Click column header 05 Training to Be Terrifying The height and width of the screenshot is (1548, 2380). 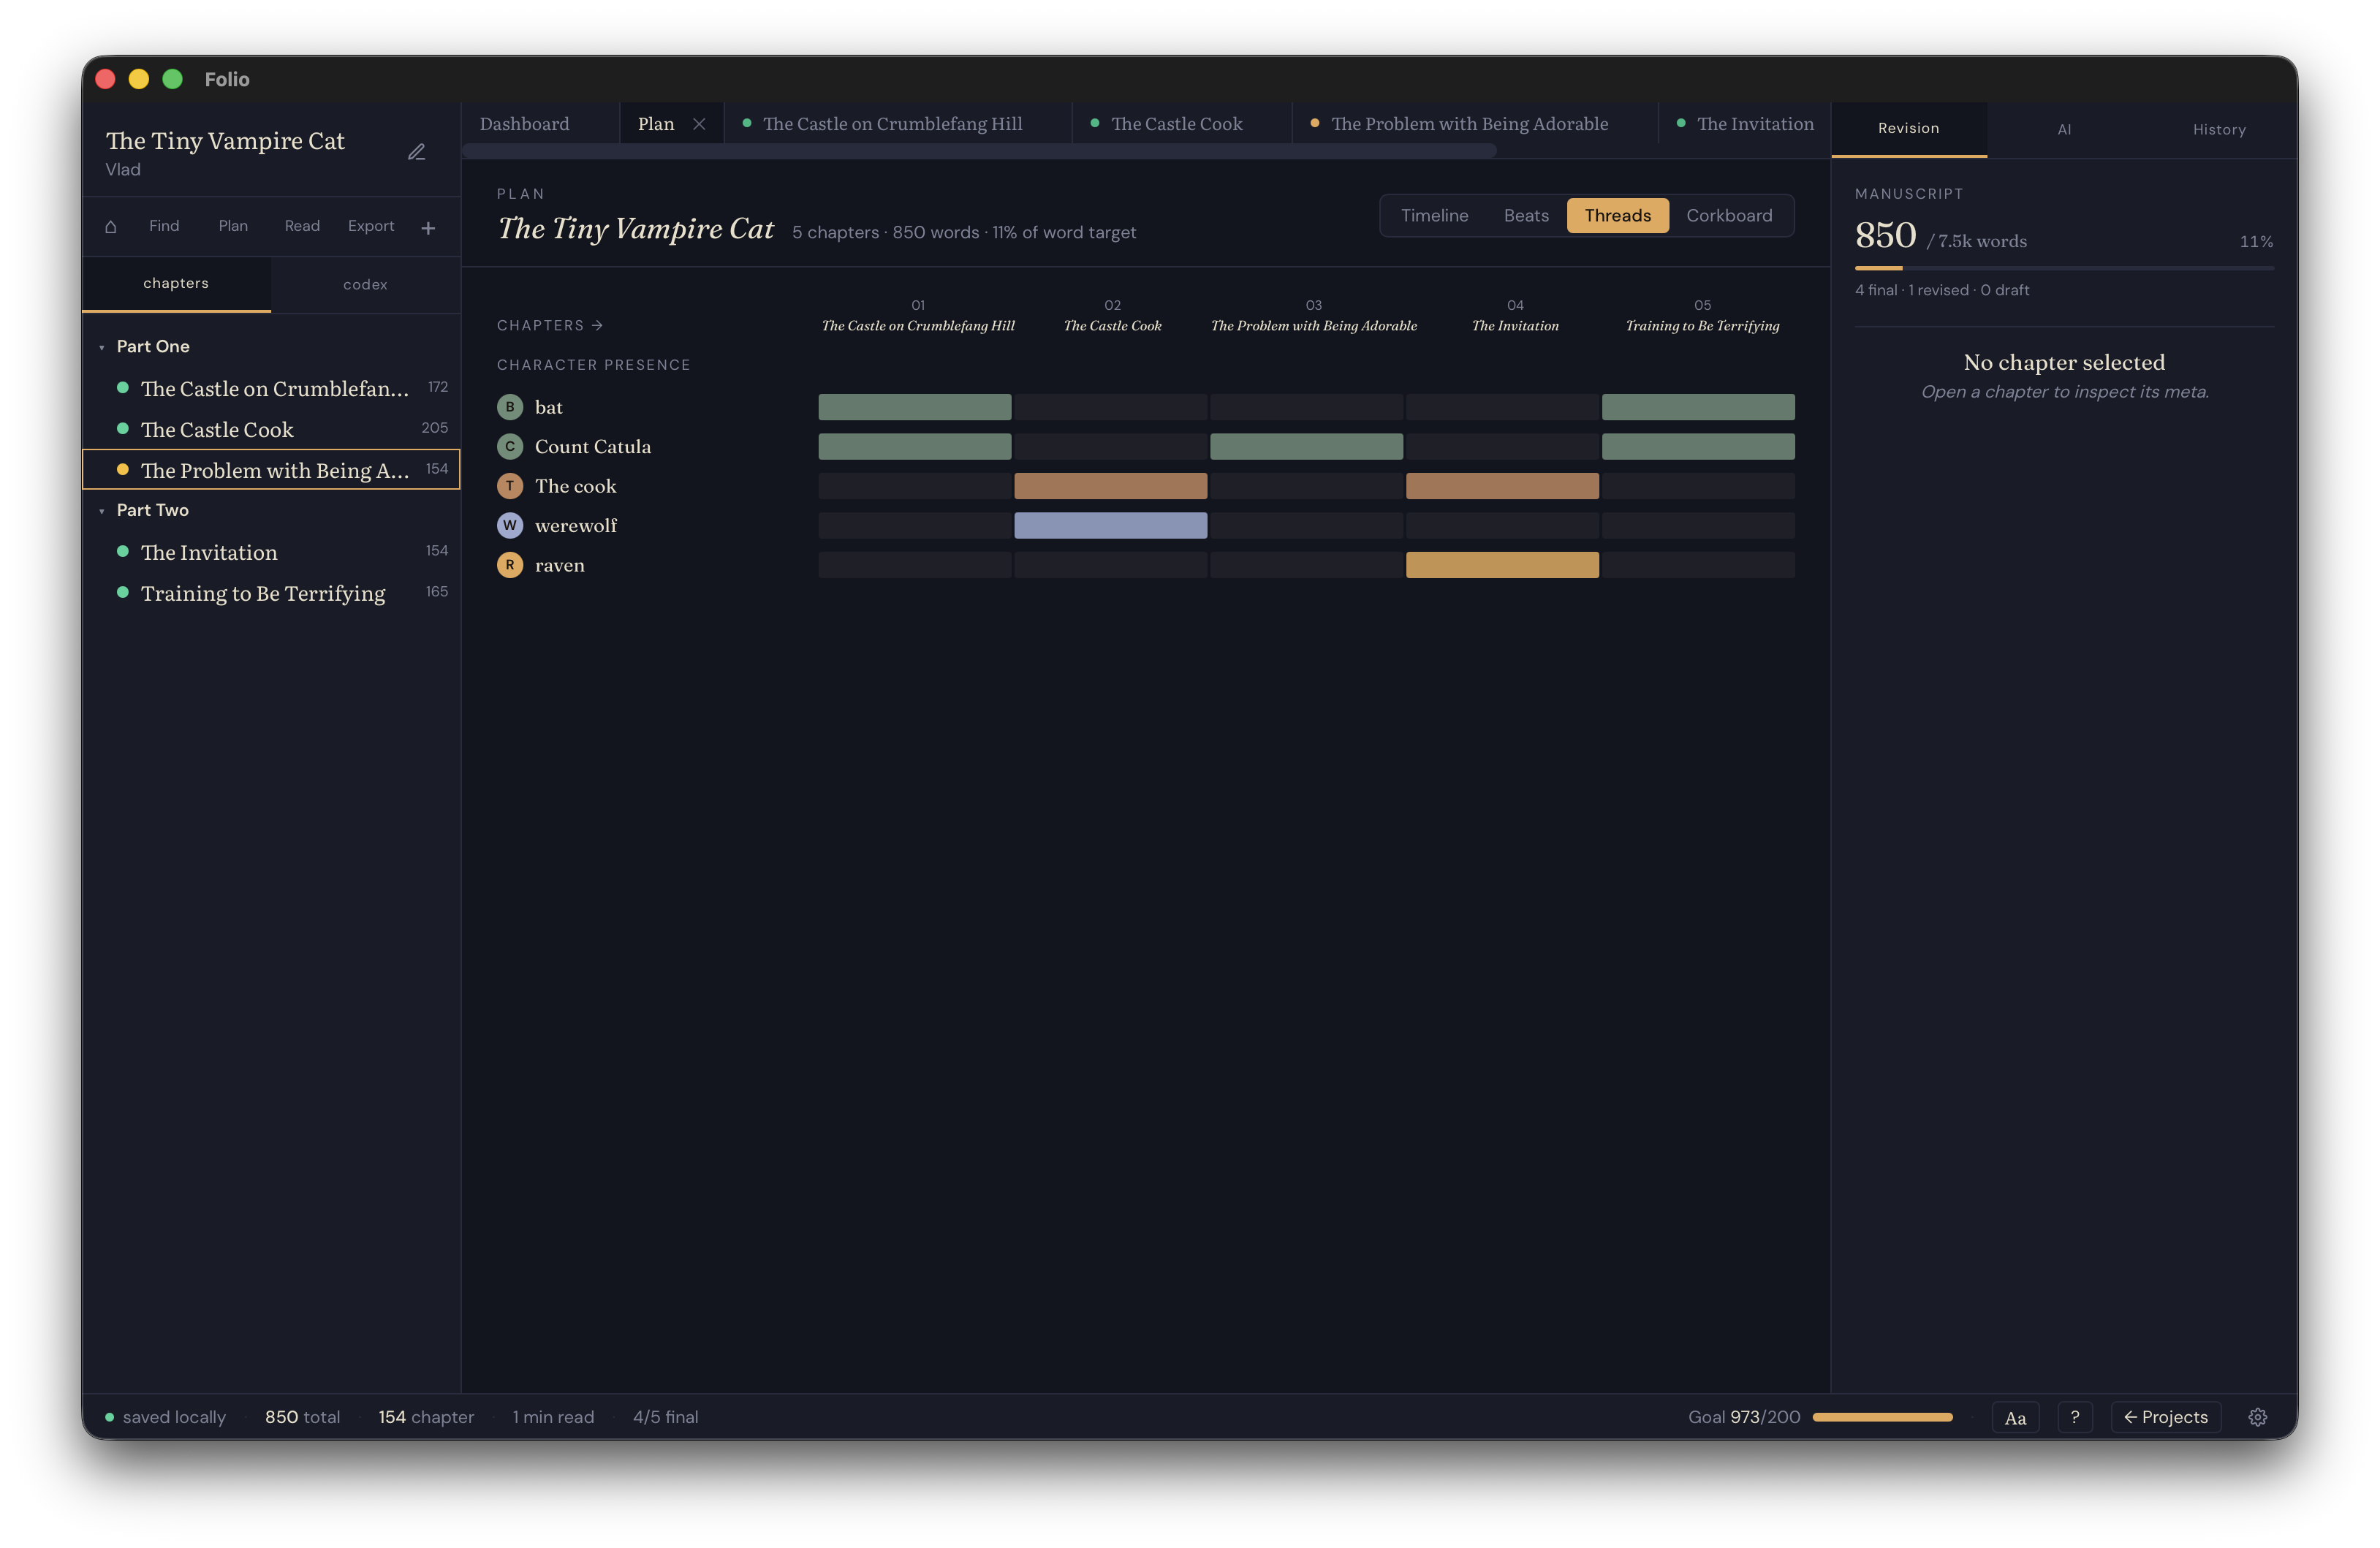(1702, 316)
